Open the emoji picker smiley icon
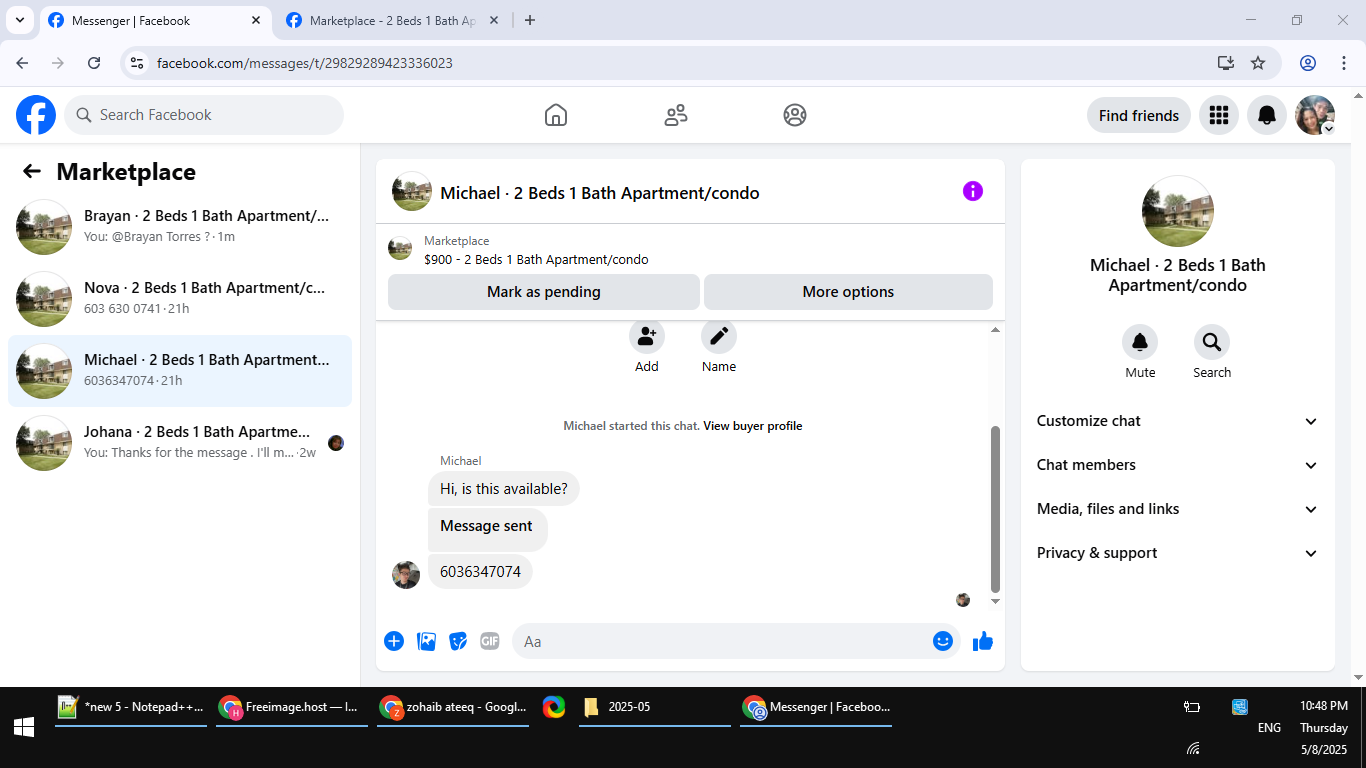1366x768 pixels. coord(943,641)
